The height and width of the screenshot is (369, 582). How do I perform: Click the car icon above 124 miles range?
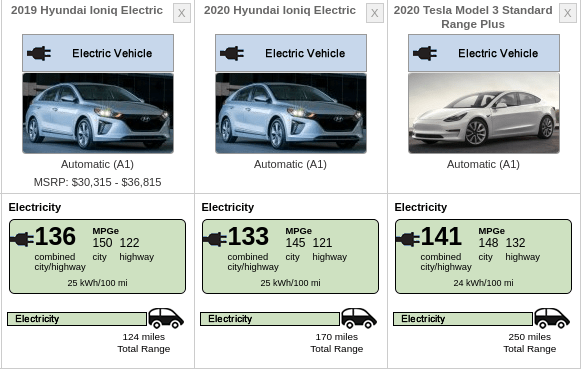166,318
